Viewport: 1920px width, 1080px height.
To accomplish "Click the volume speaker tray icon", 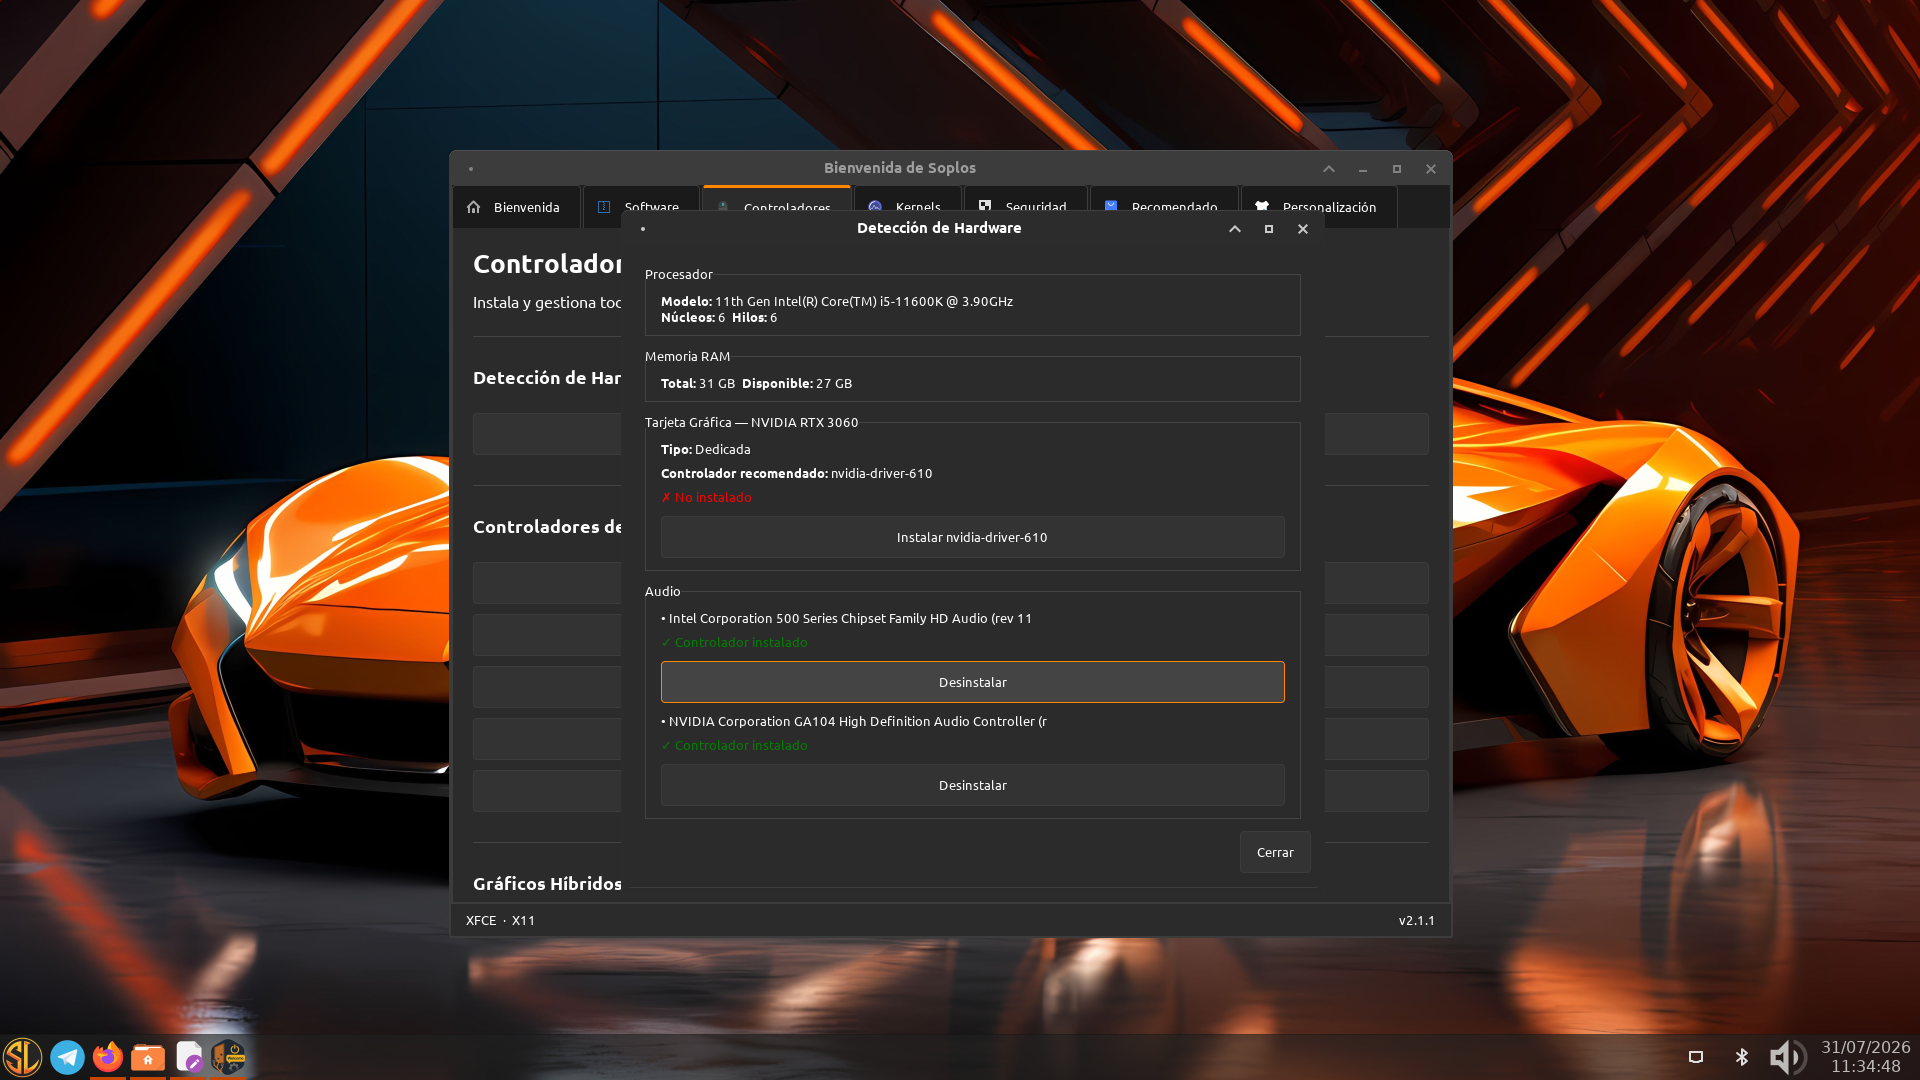I will (1788, 1057).
